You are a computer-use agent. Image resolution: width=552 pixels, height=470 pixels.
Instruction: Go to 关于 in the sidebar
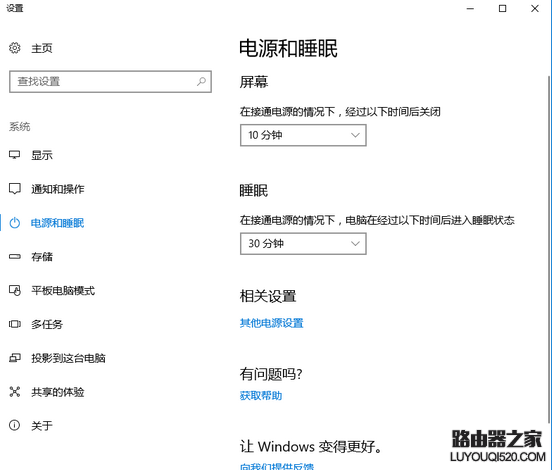42,426
